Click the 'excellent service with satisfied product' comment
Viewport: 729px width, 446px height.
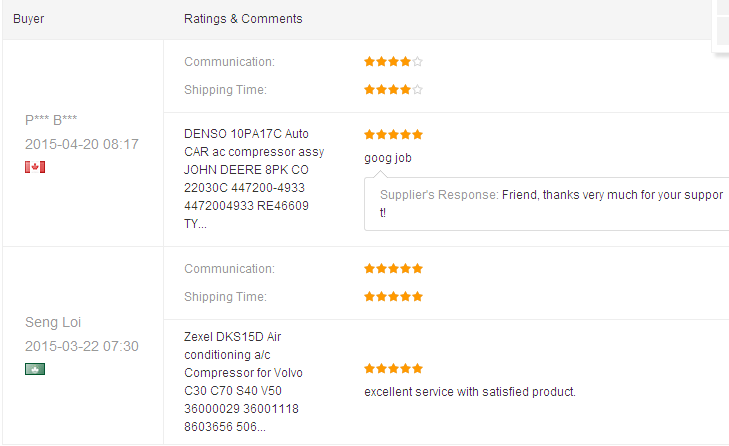[470, 391]
